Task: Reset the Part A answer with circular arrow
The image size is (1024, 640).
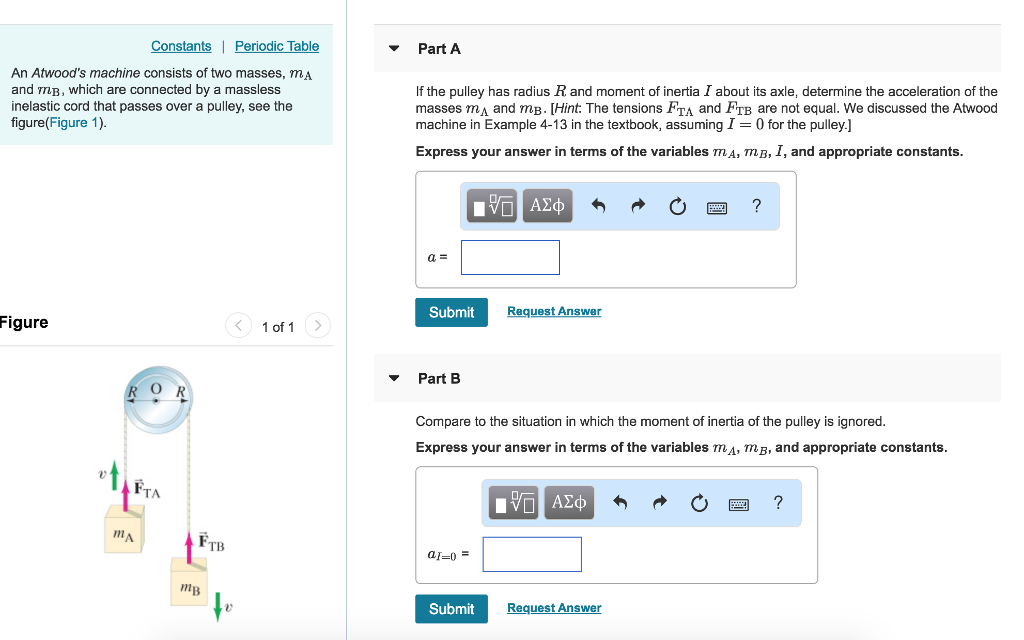Action: [x=677, y=206]
